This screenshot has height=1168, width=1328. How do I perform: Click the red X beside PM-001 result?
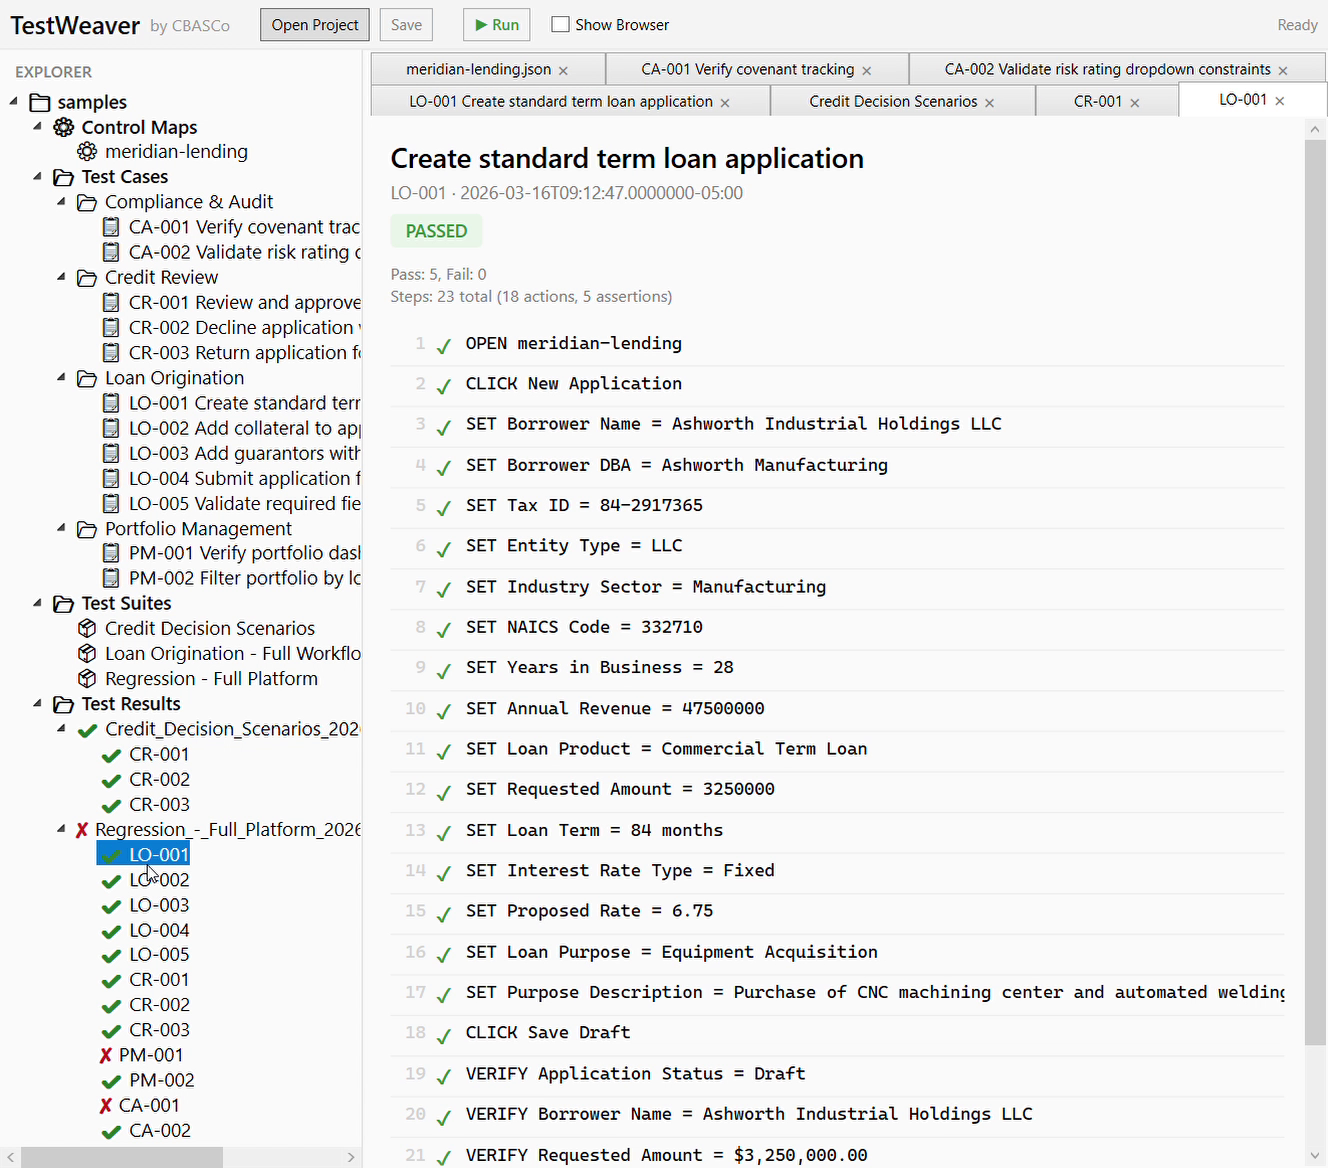pyautogui.click(x=105, y=1054)
